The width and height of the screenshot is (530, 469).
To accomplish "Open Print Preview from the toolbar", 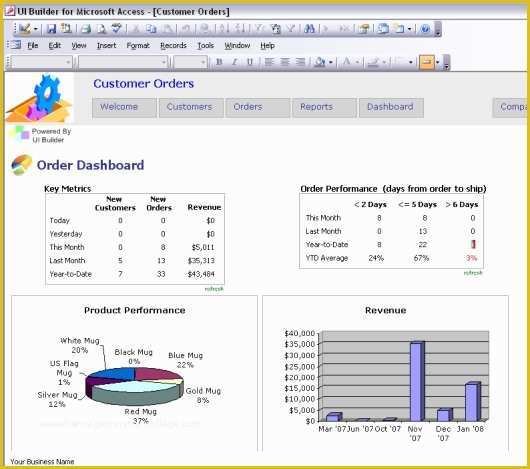I will (x=101, y=29).
